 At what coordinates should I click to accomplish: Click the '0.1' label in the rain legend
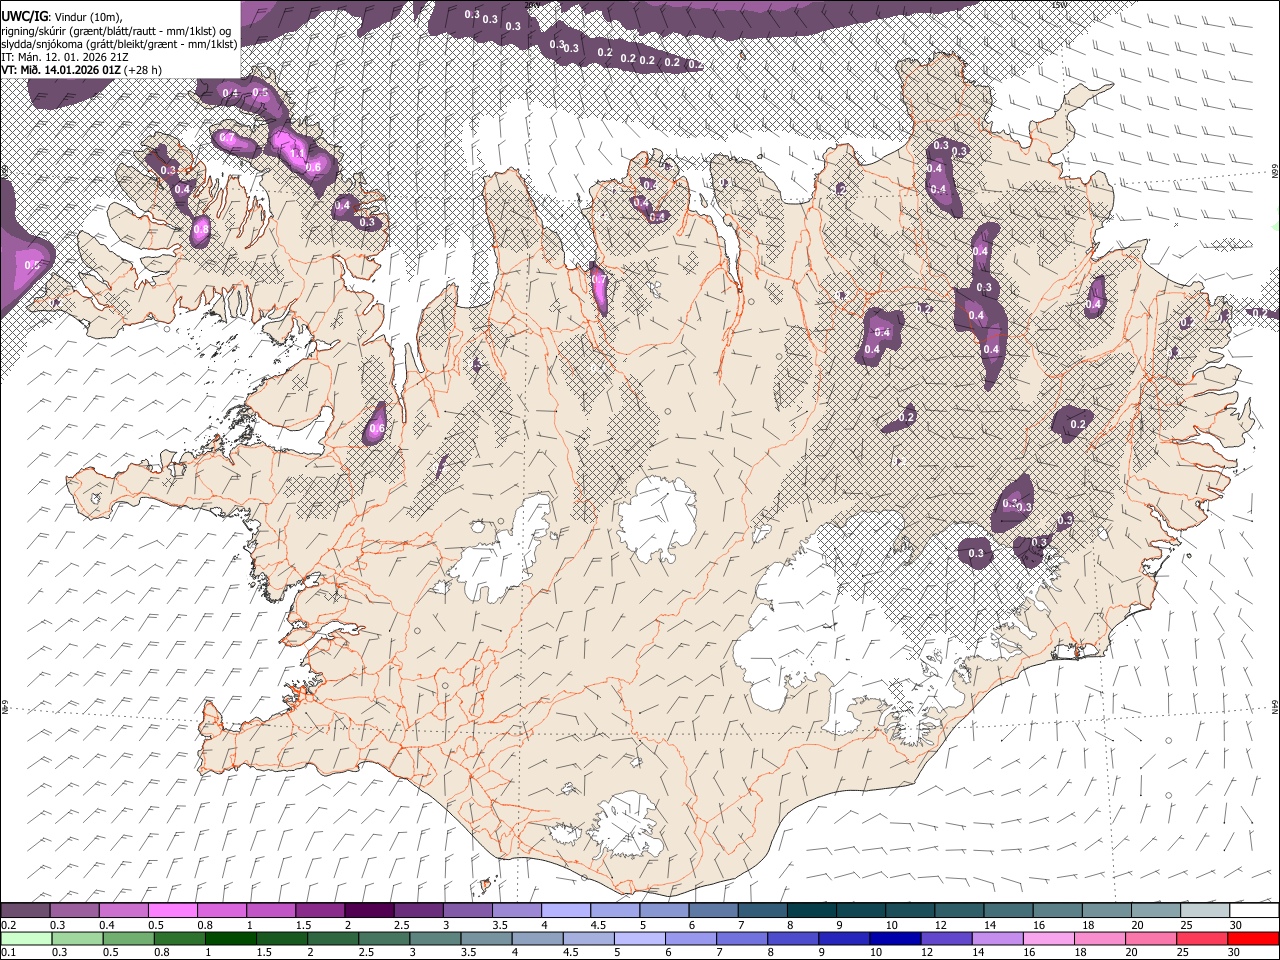point(7,952)
